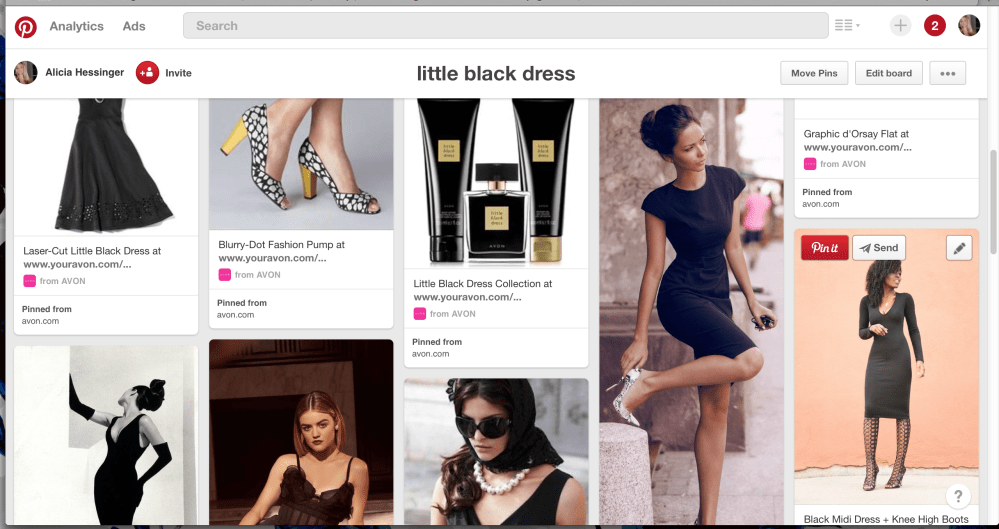
Task: Click AVON pink icon under Blurry-Dot Pump
Action: tap(224, 275)
